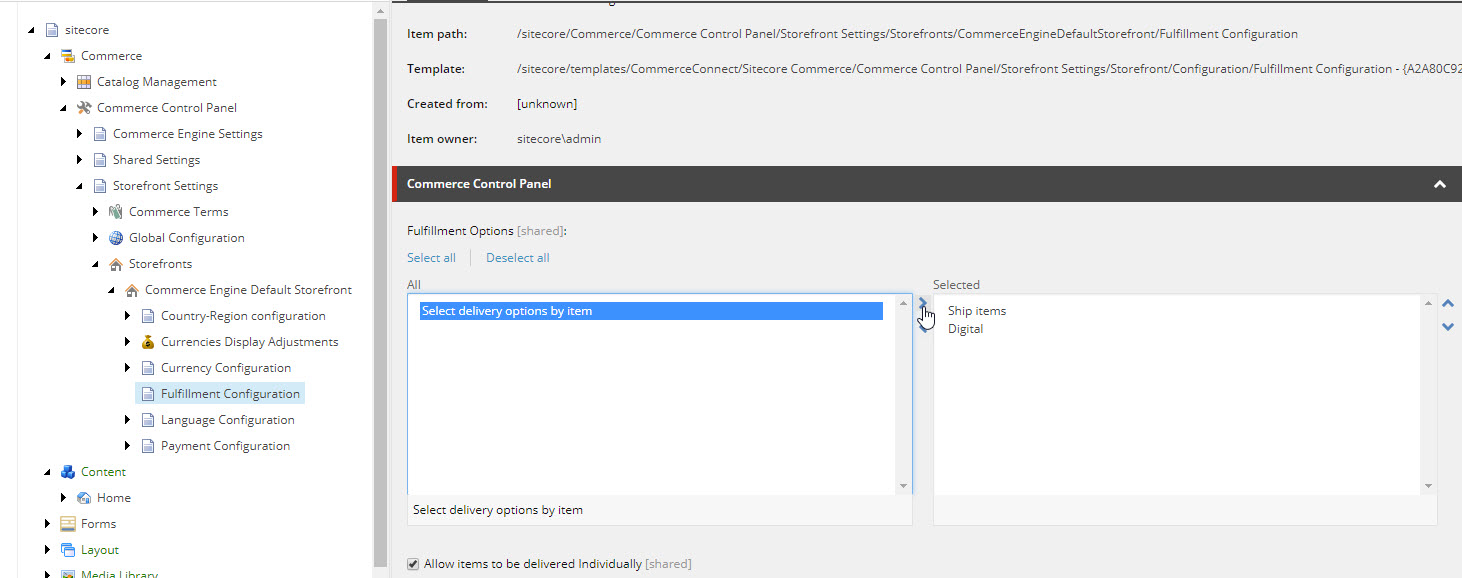Click the Fulfillment Configuration page icon
This screenshot has height=578, width=1462.
pyautogui.click(x=148, y=394)
